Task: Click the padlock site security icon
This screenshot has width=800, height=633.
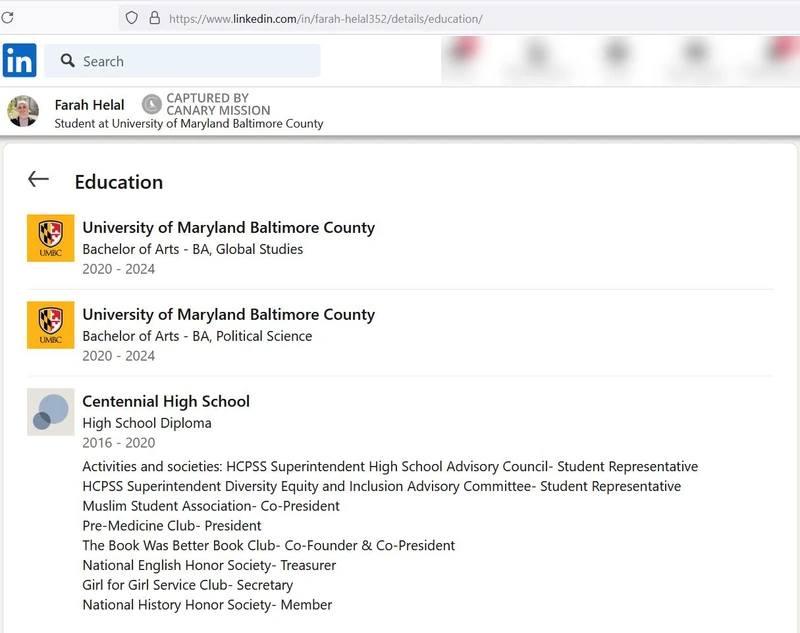Action: point(155,18)
